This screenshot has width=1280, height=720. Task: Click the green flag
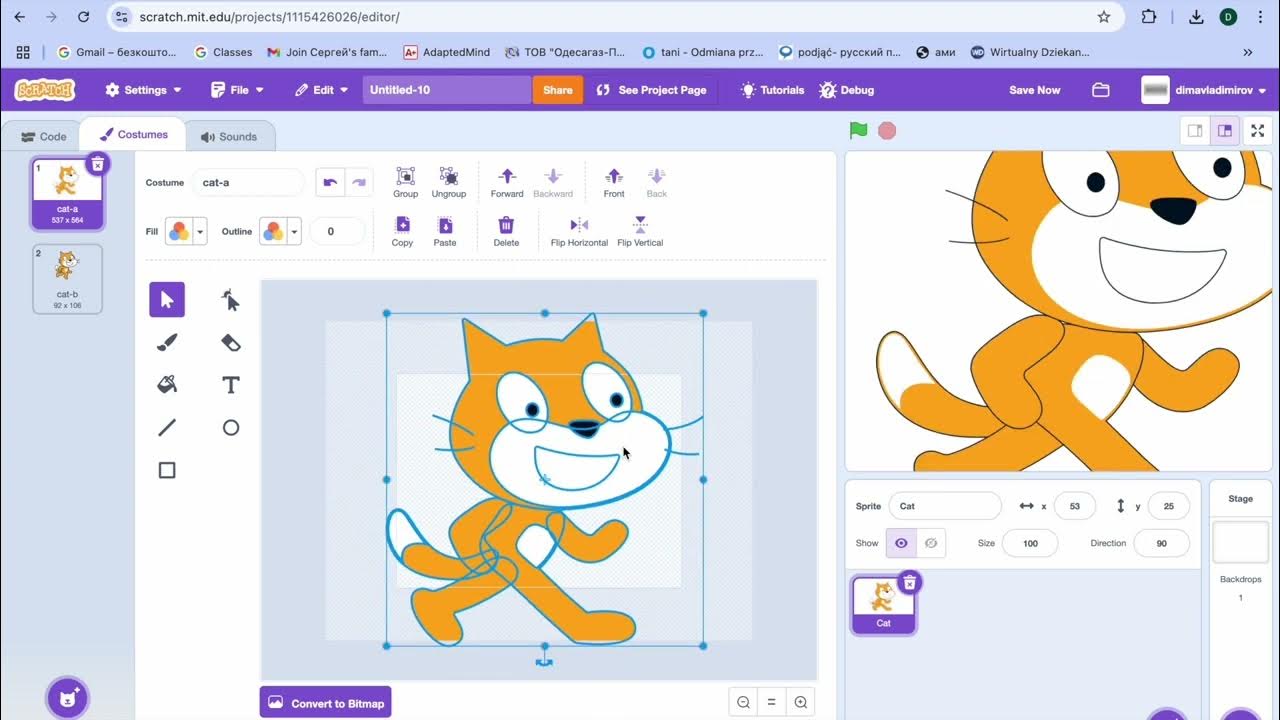pos(858,131)
